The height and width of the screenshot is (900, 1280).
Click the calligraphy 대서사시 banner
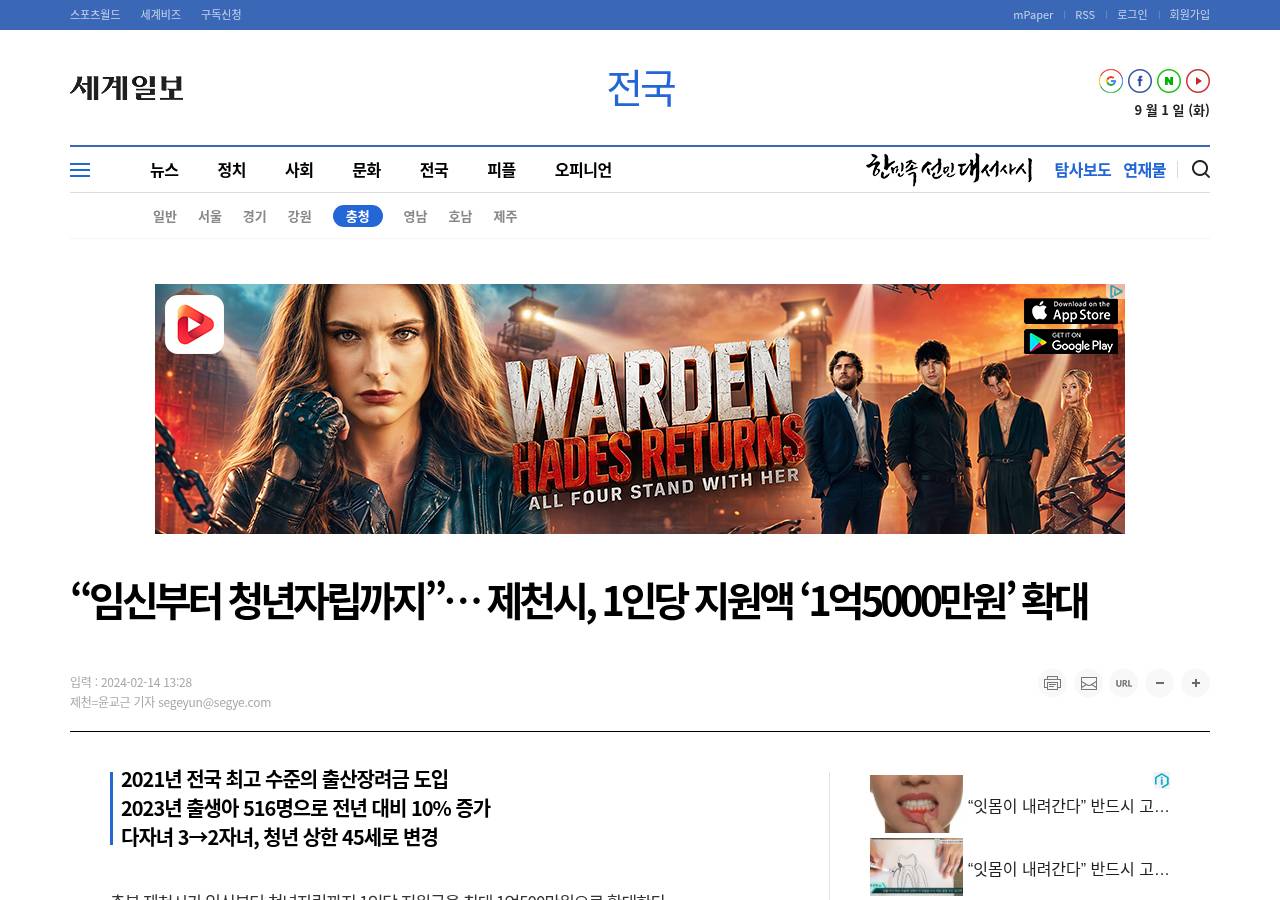949,169
